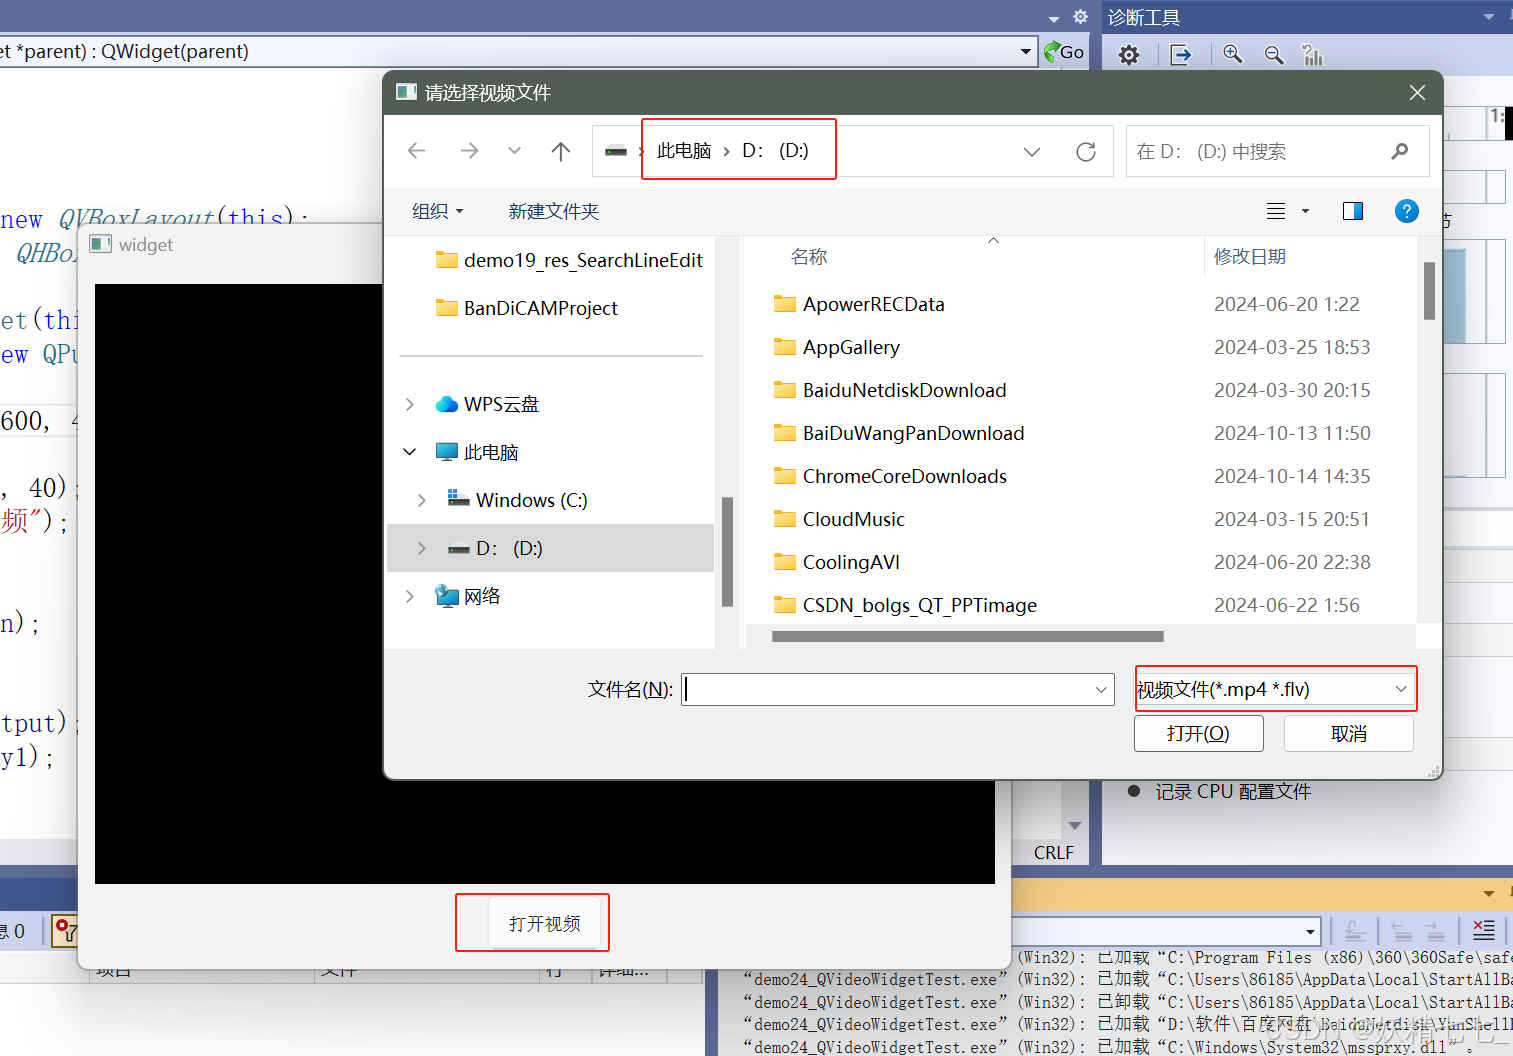Change the file view layout icon

(x=1276, y=211)
